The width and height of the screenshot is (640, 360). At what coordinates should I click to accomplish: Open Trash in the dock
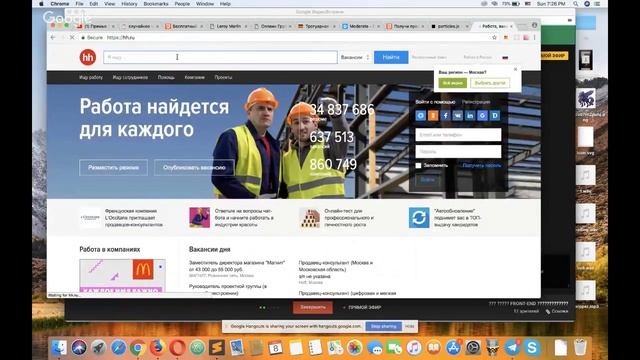(x=580, y=348)
